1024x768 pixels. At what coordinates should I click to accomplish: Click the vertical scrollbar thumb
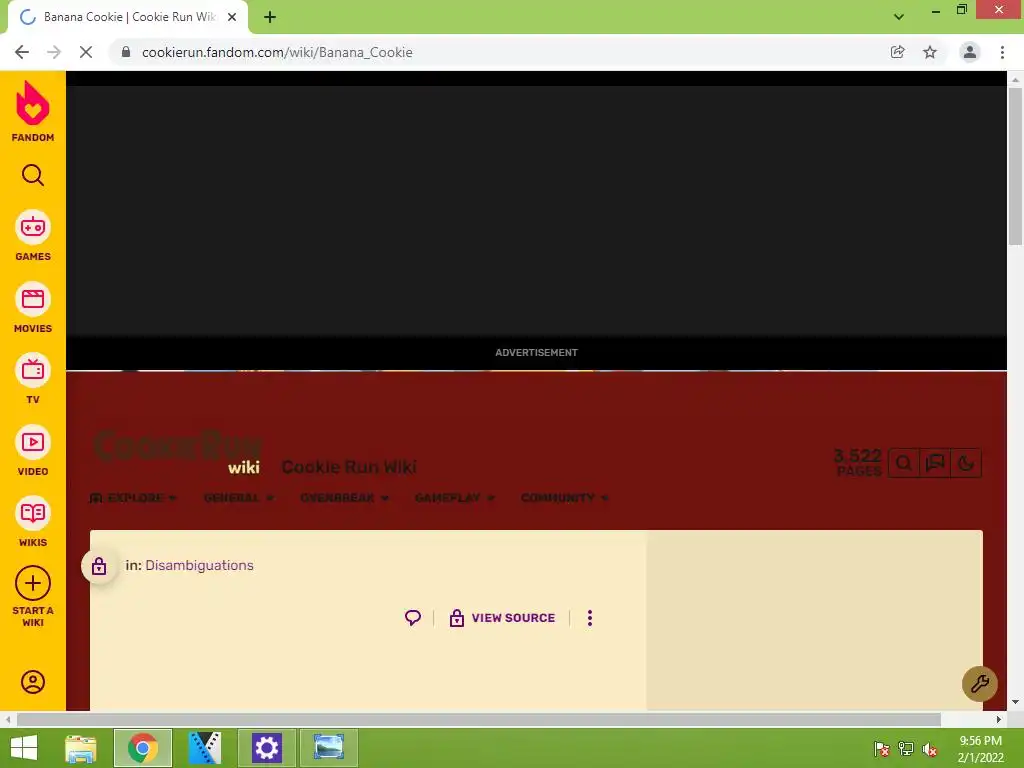tap(1015, 166)
